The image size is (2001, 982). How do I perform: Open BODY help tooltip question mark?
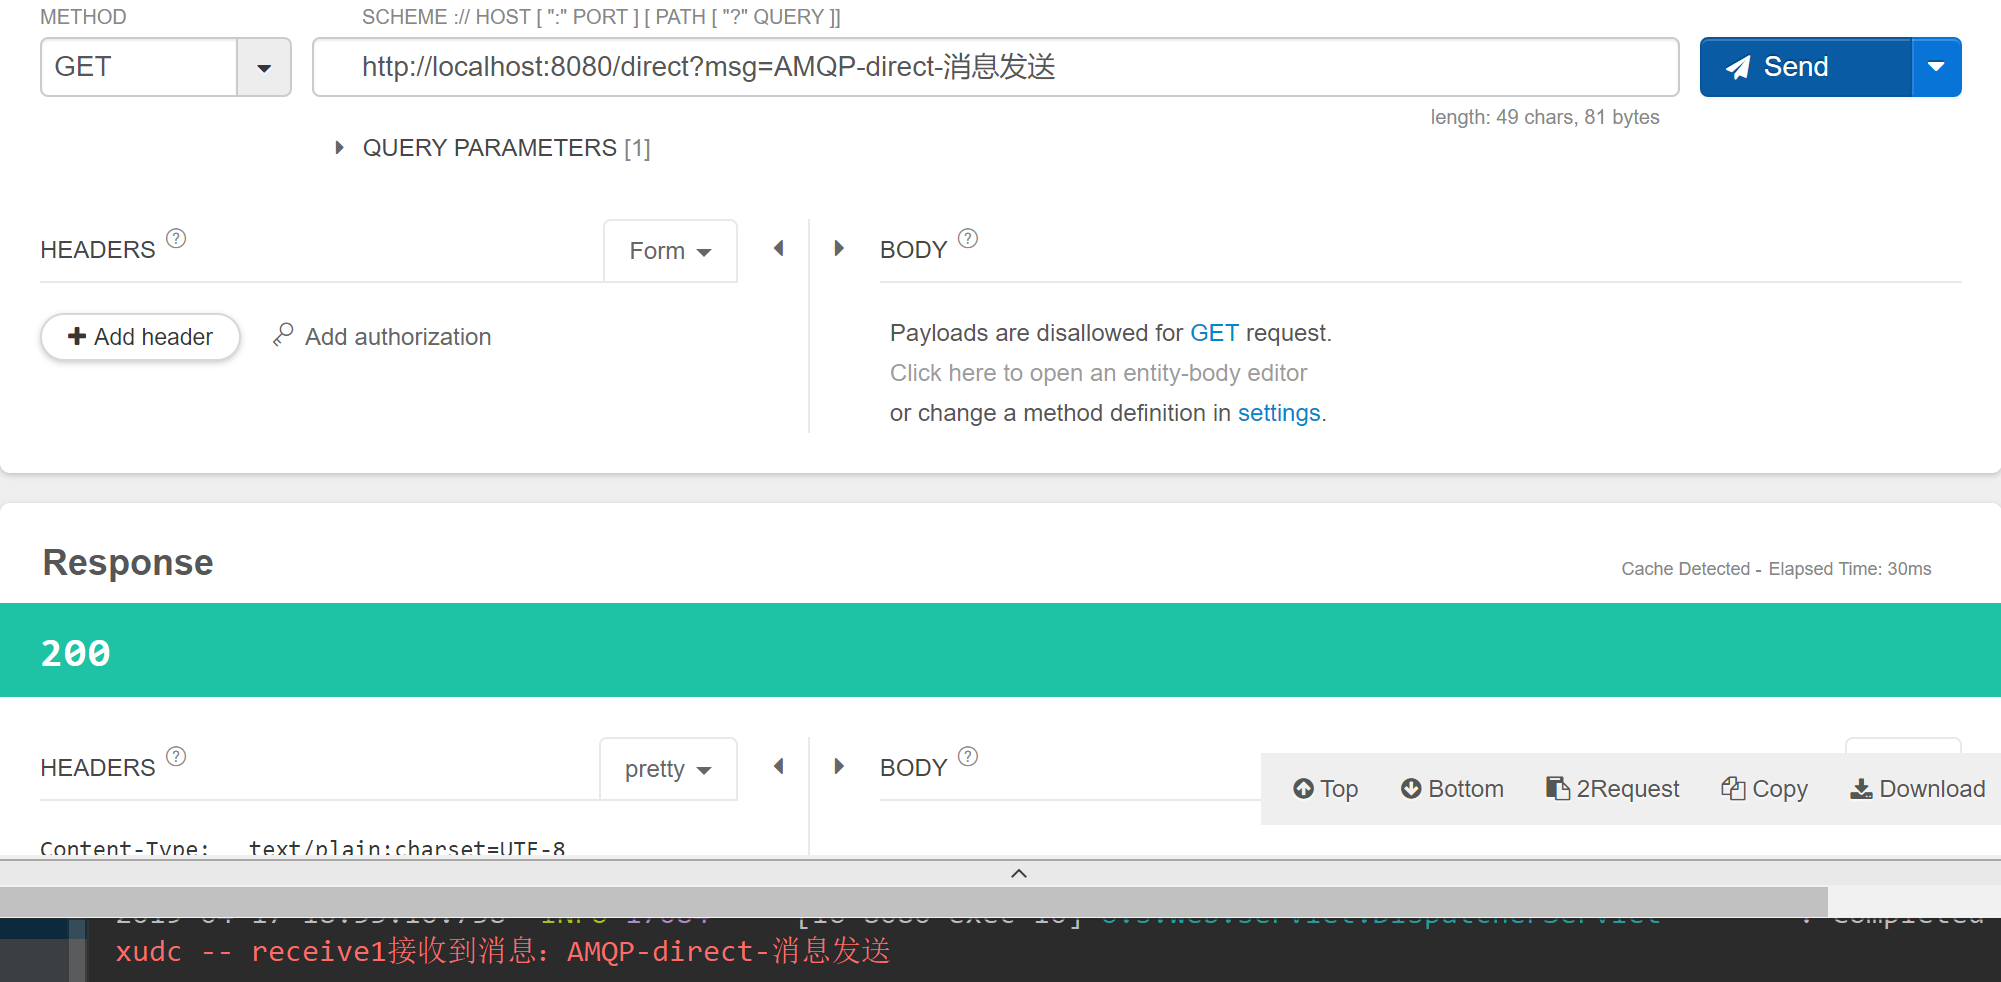[x=967, y=237]
